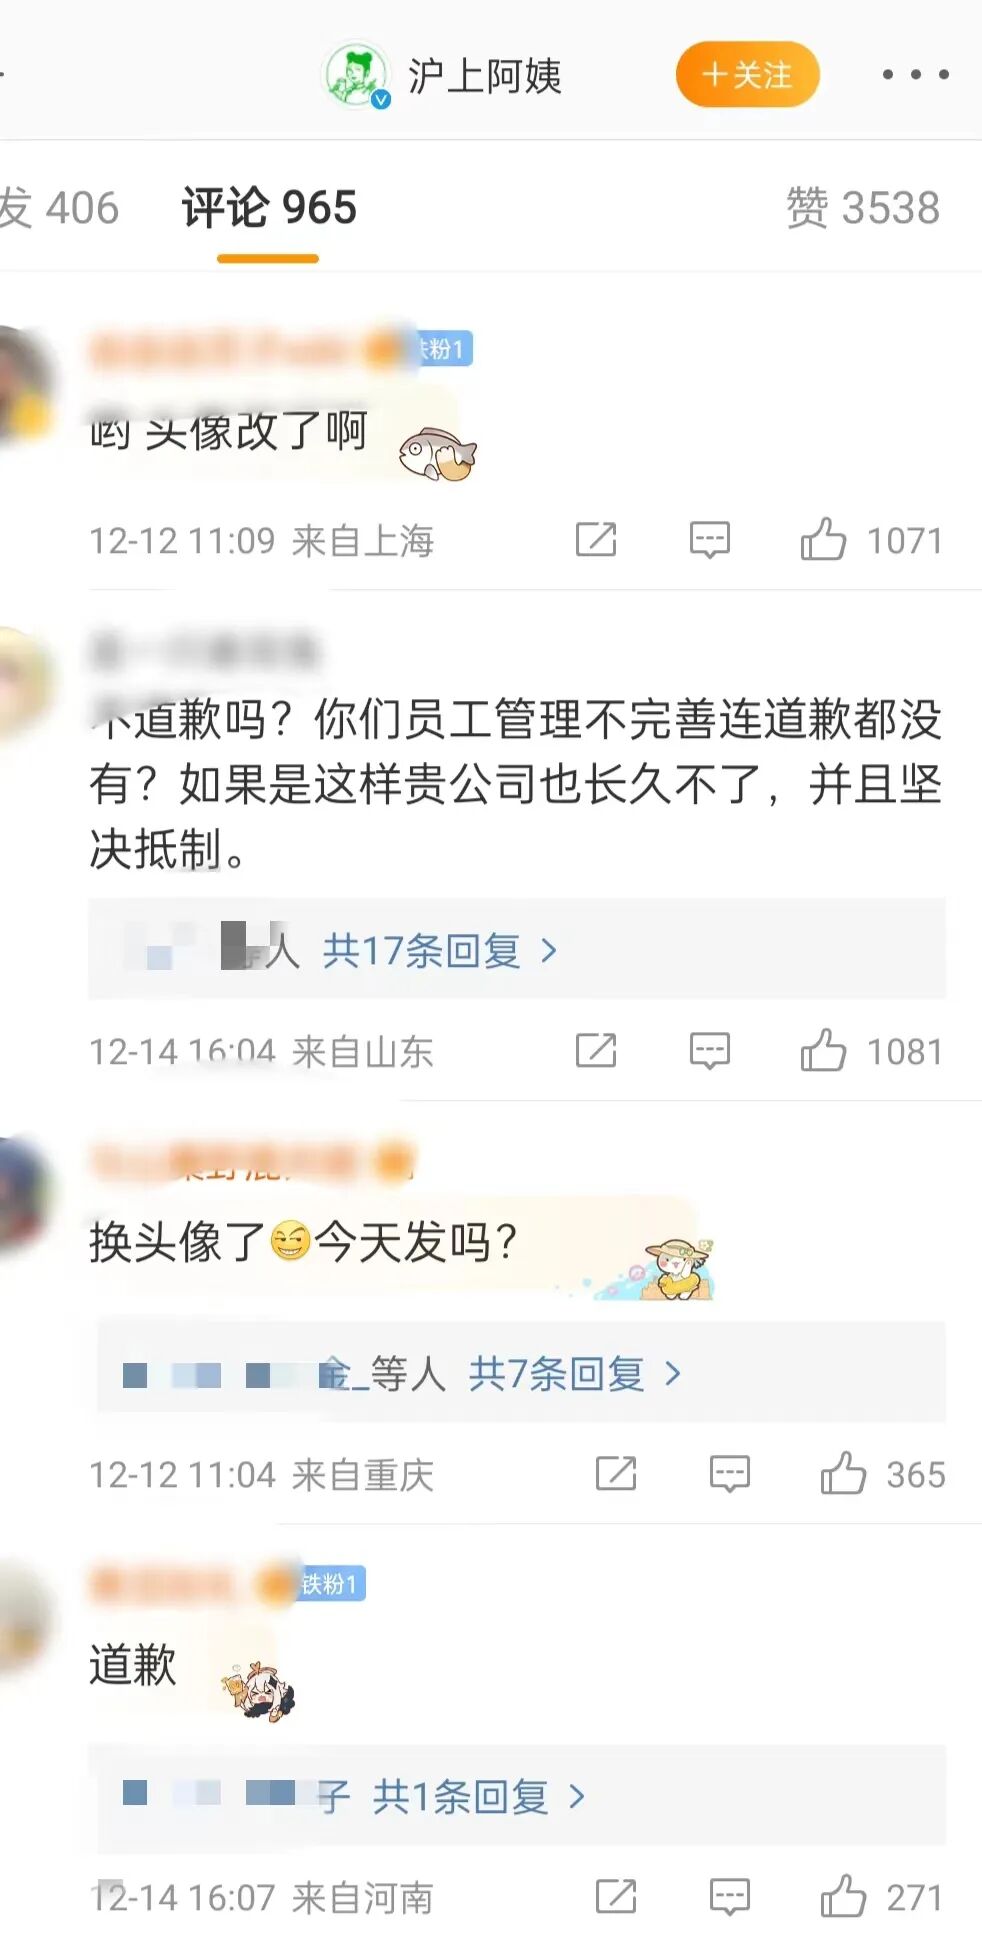The image size is (982, 1941).
Task: Share the Chongqing comment posted 12-12 11:04
Action: pyautogui.click(x=616, y=1474)
